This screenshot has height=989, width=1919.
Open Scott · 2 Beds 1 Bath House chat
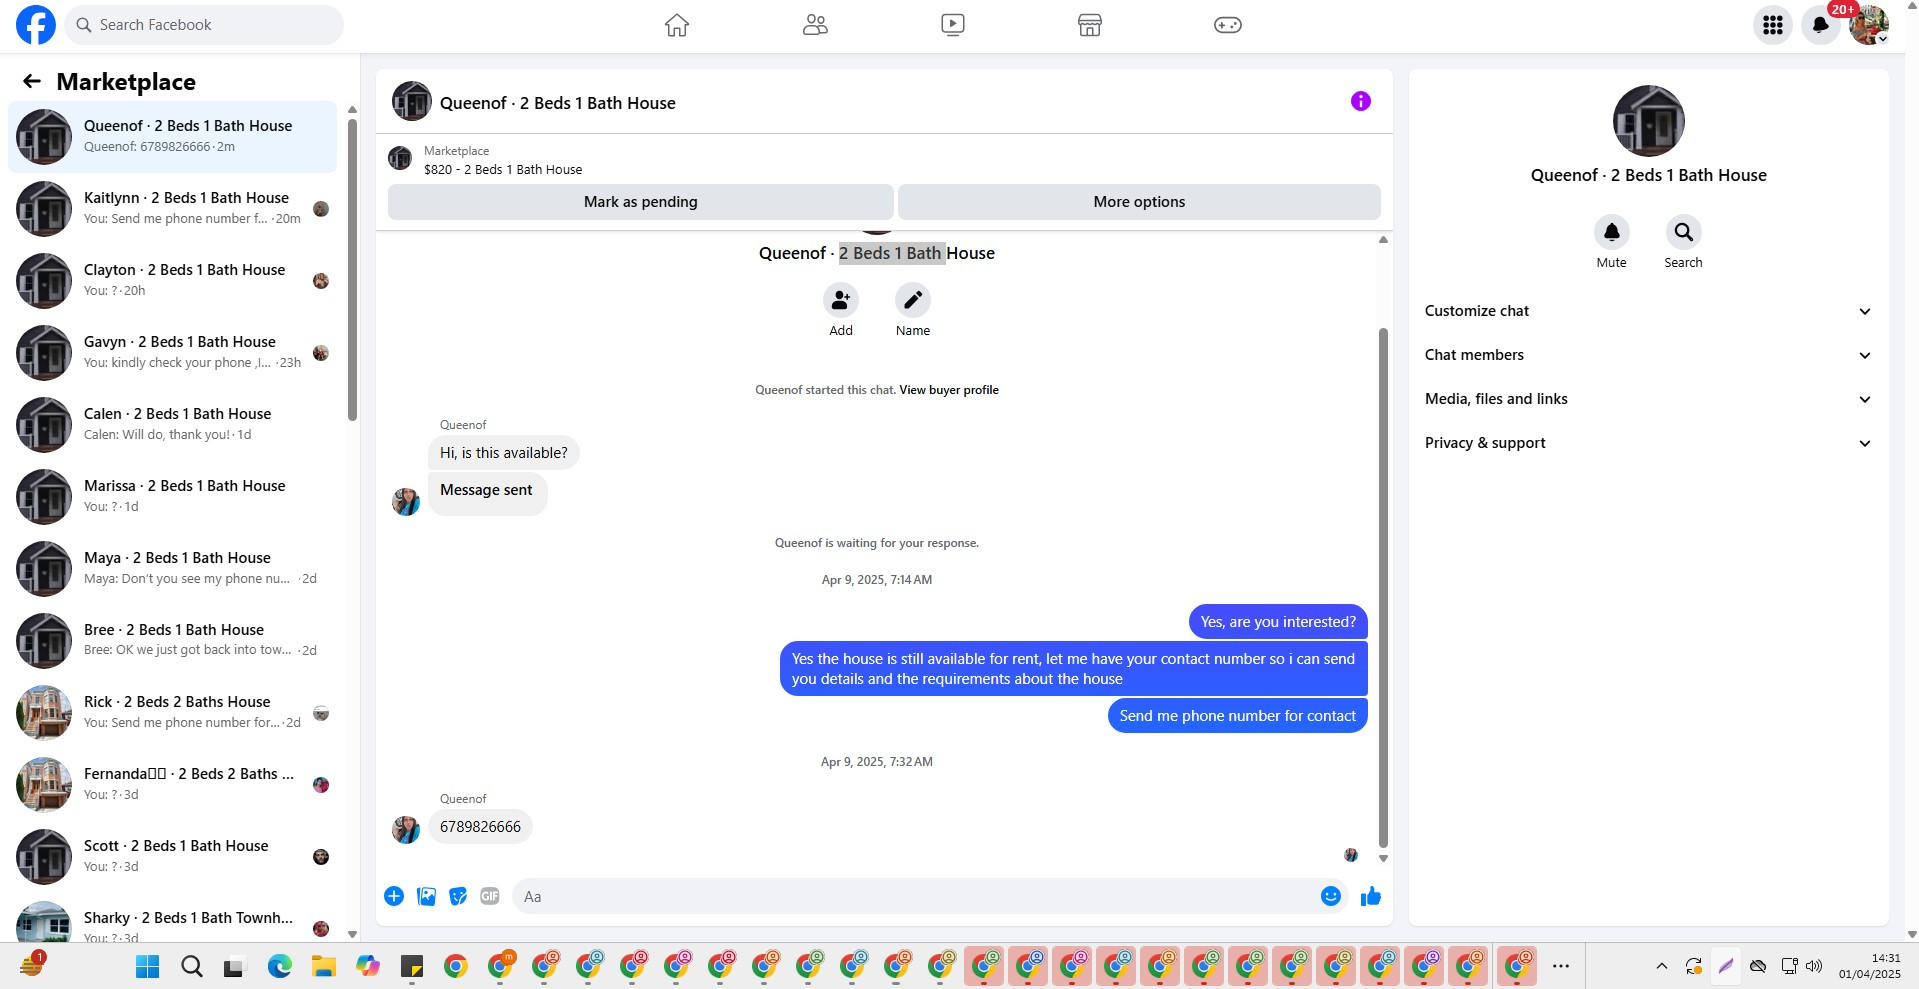pos(172,857)
